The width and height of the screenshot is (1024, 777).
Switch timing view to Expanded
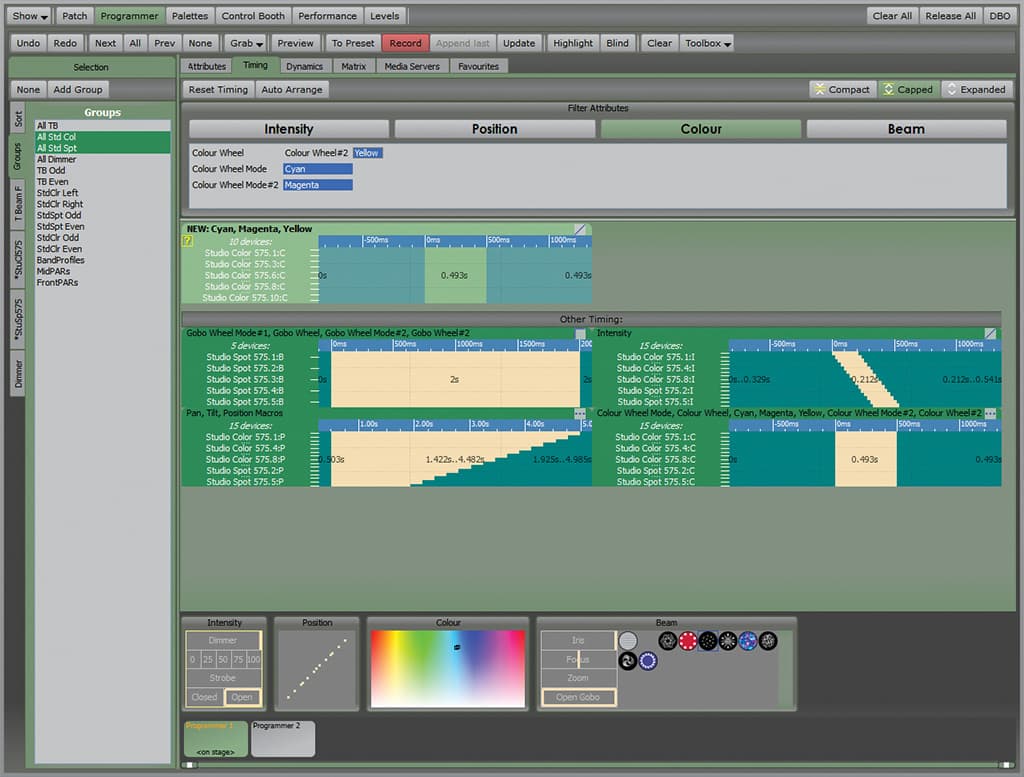(977, 89)
